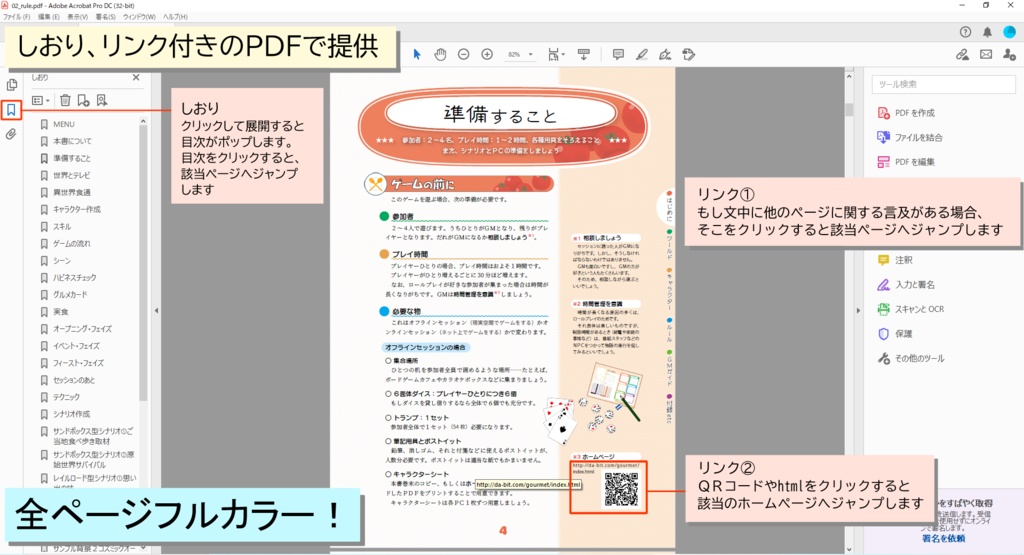This screenshot has height=555, width=1024.
Task: Click the find bookmark icon
Action: [x=102, y=101]
